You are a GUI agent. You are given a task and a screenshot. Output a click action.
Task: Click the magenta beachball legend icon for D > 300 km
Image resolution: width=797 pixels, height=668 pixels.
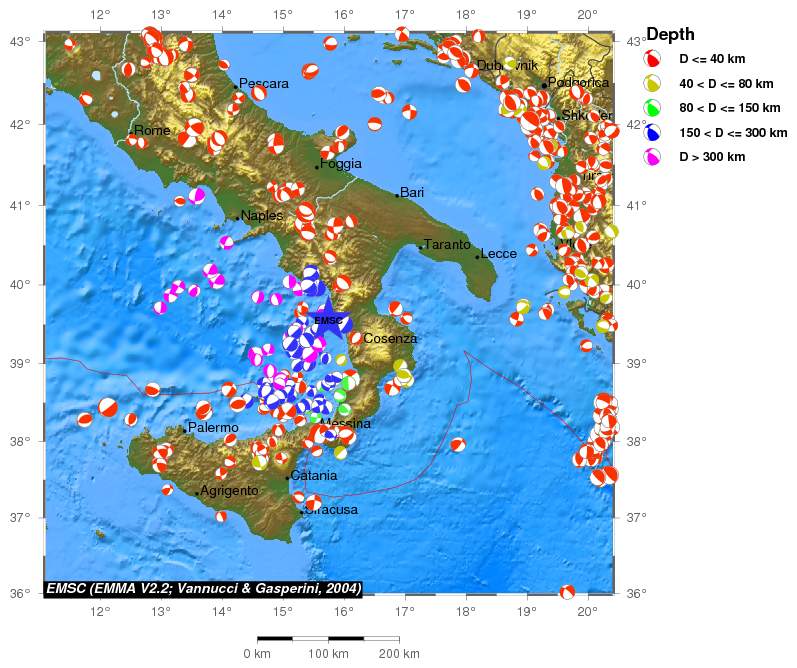652,157
